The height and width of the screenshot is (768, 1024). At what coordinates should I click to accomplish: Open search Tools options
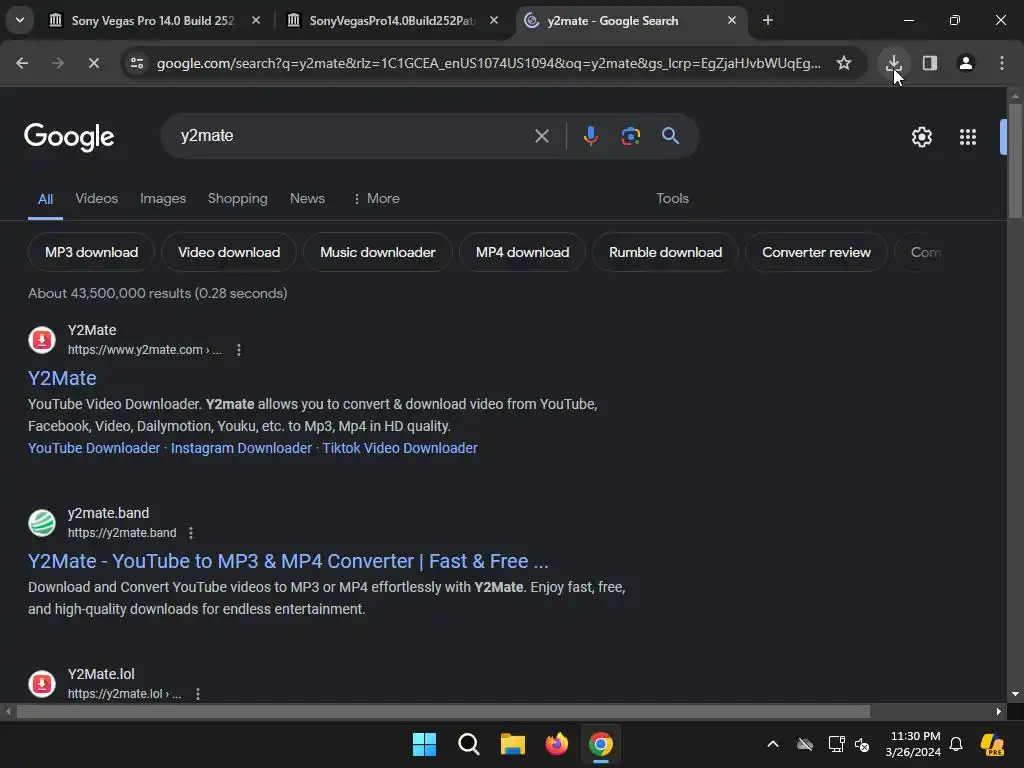coord(672,199)
